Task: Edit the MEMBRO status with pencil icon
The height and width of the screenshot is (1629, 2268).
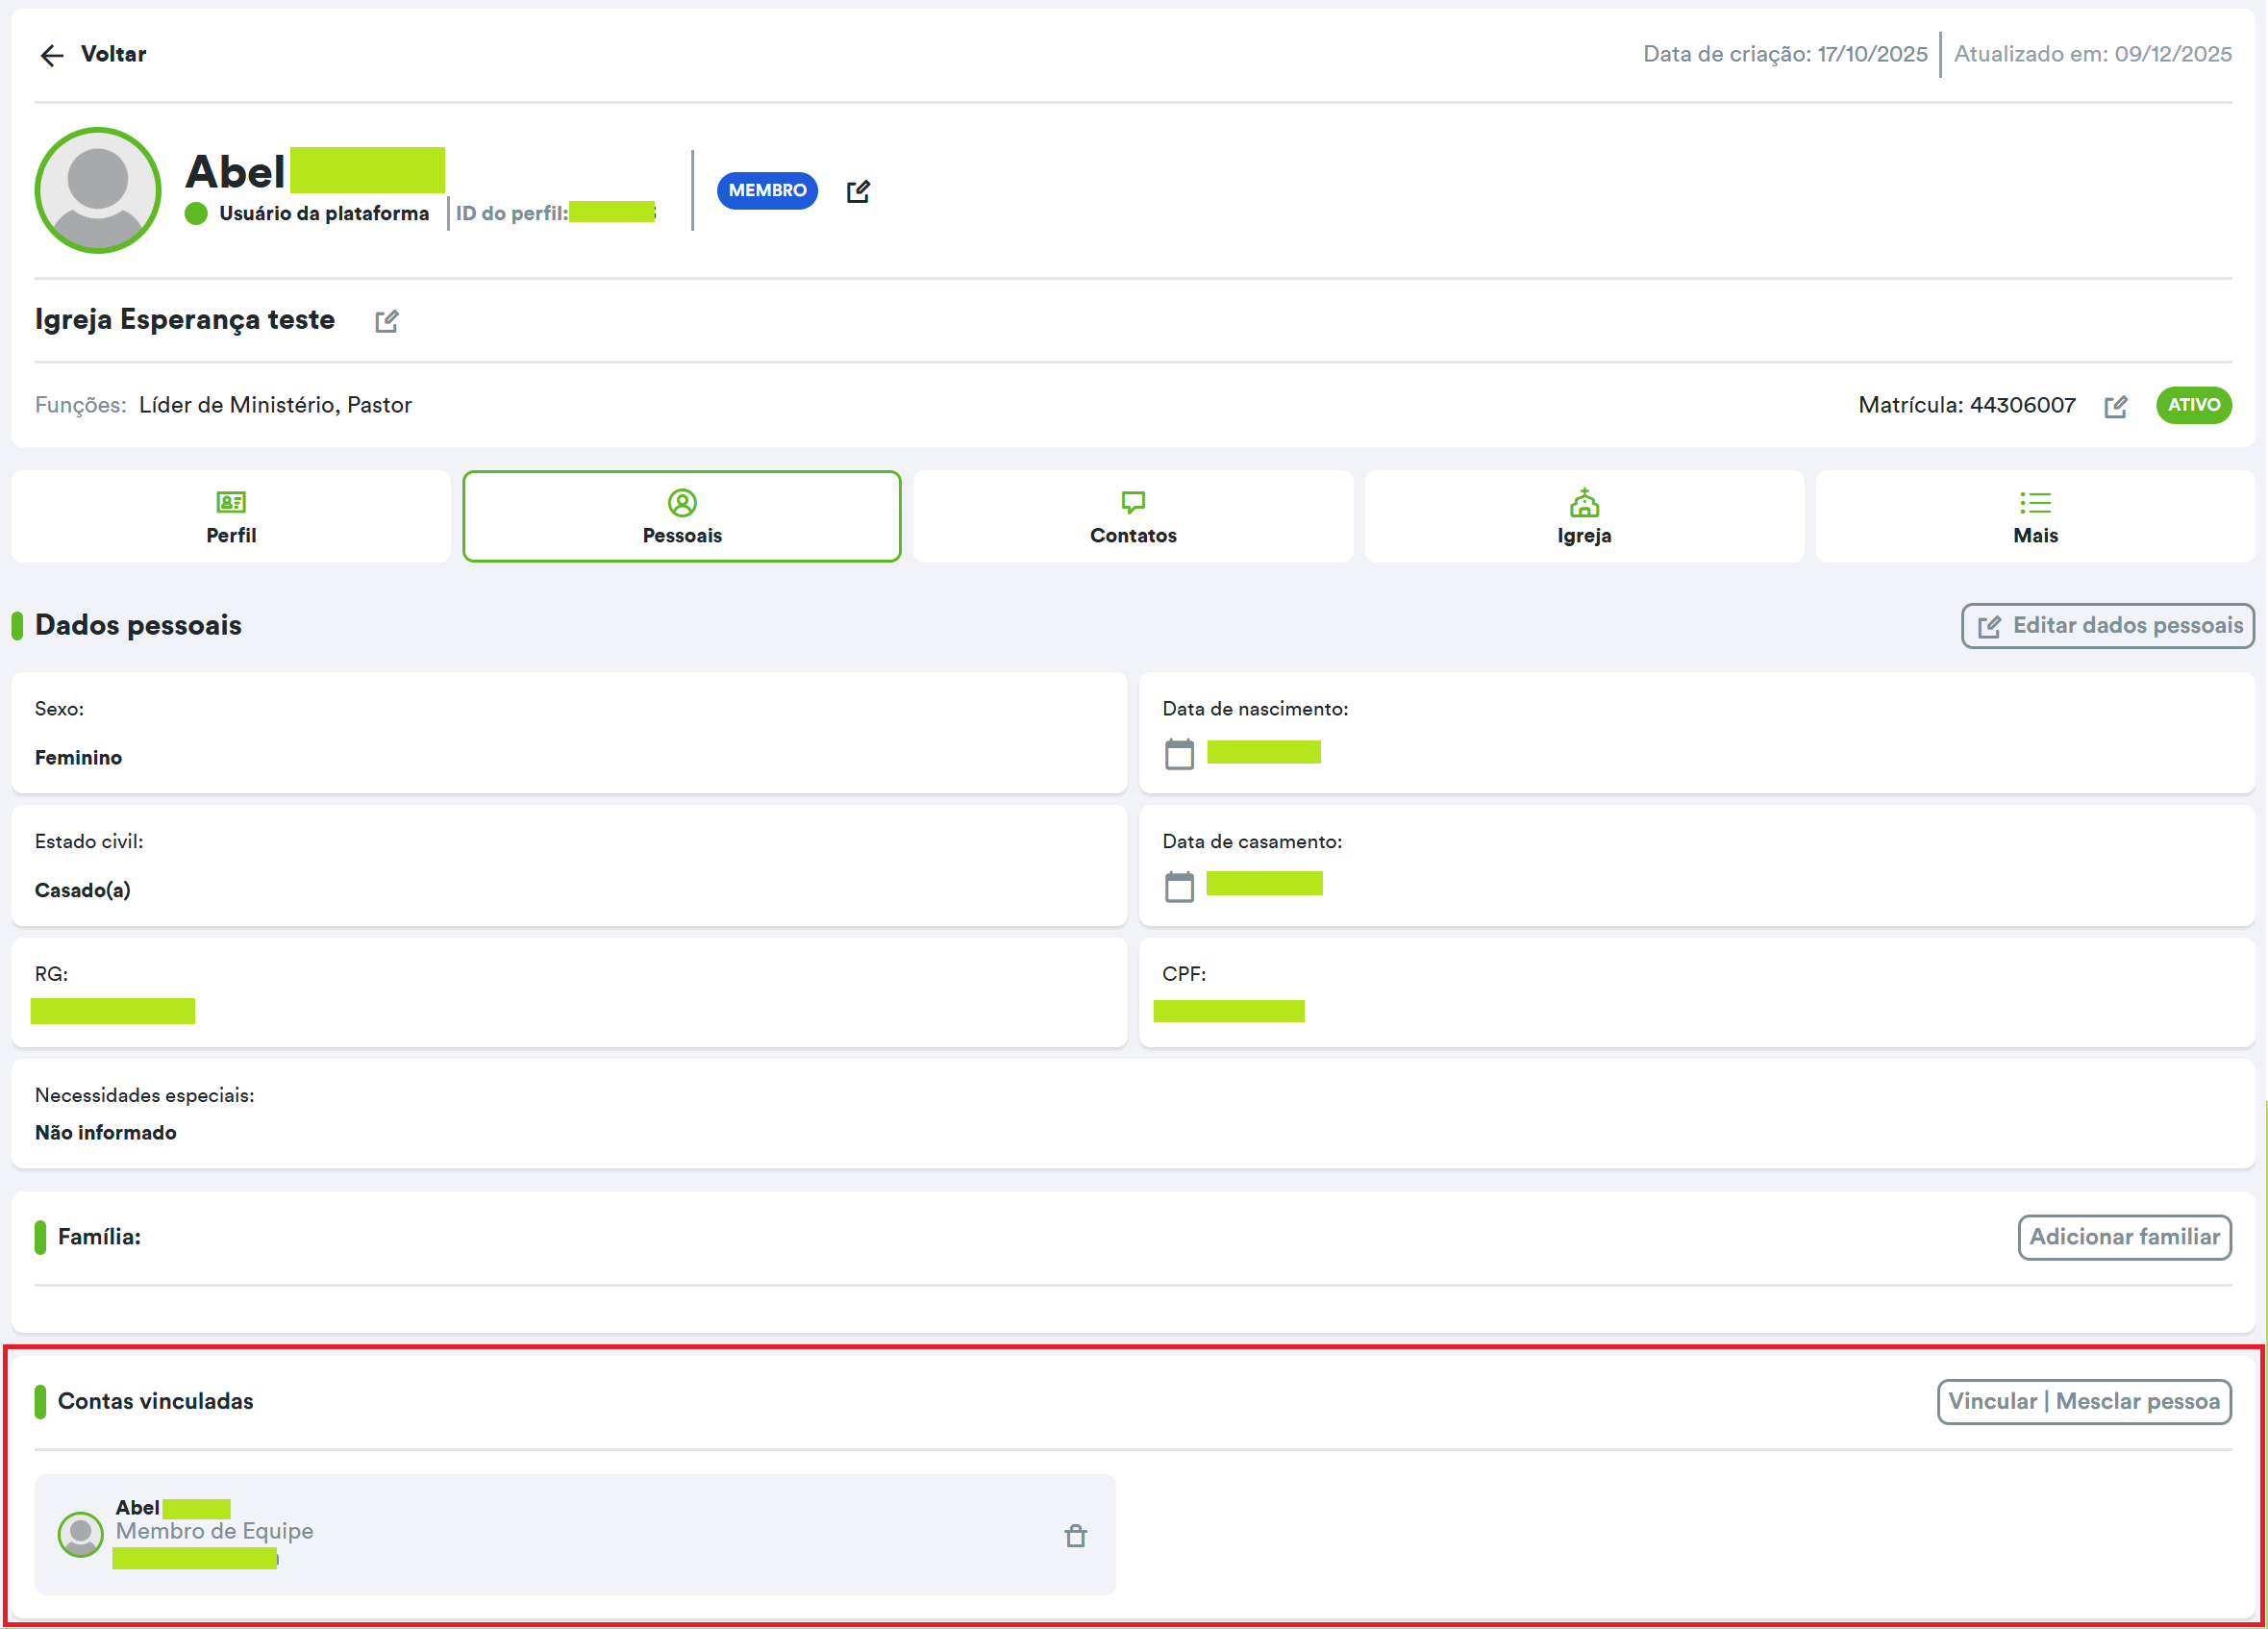Action: 858,191
